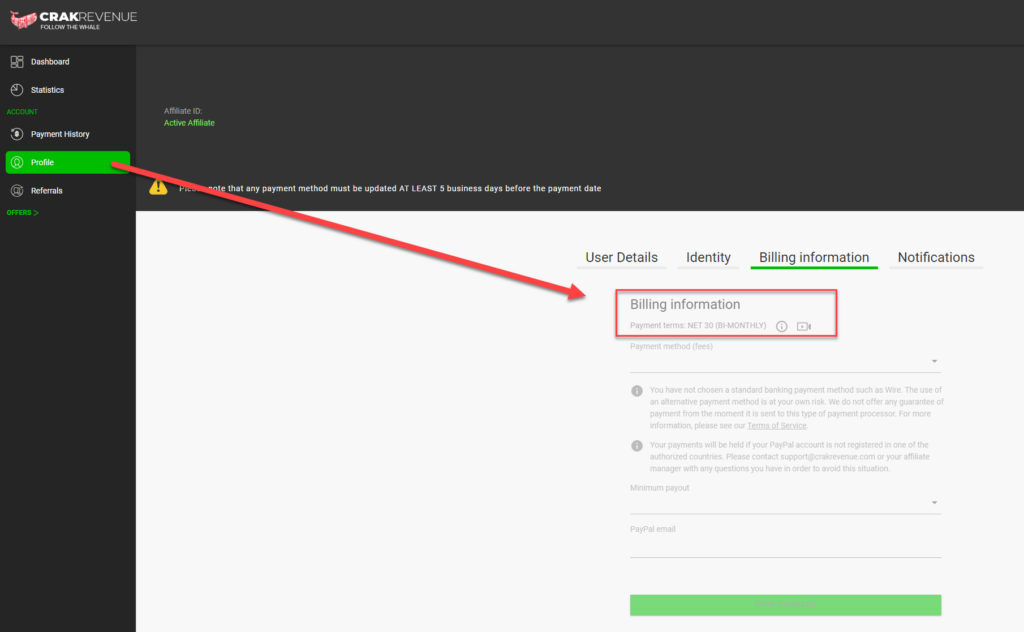Switch to the User Details tab
Viewport: 1024px width, 632px height.
click(621, 257)
